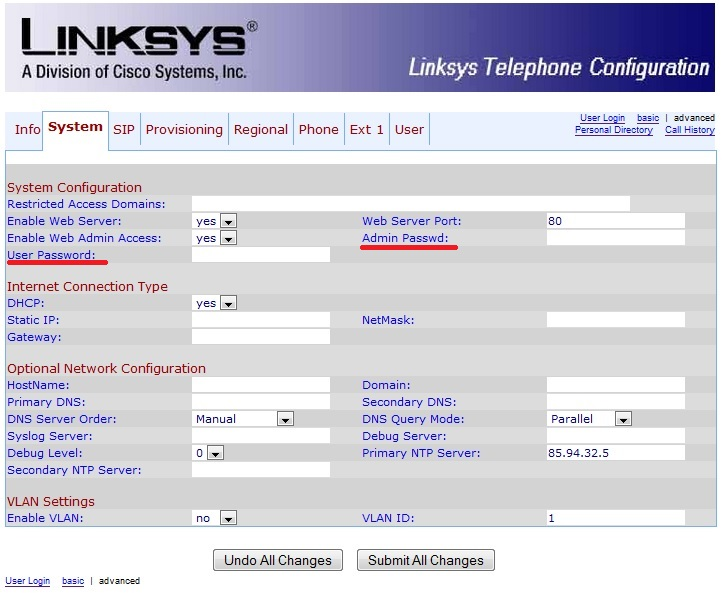This screenshot has width=722, height=593.
Task: Click the Syslog Server input field
Action: click(261, 436)
